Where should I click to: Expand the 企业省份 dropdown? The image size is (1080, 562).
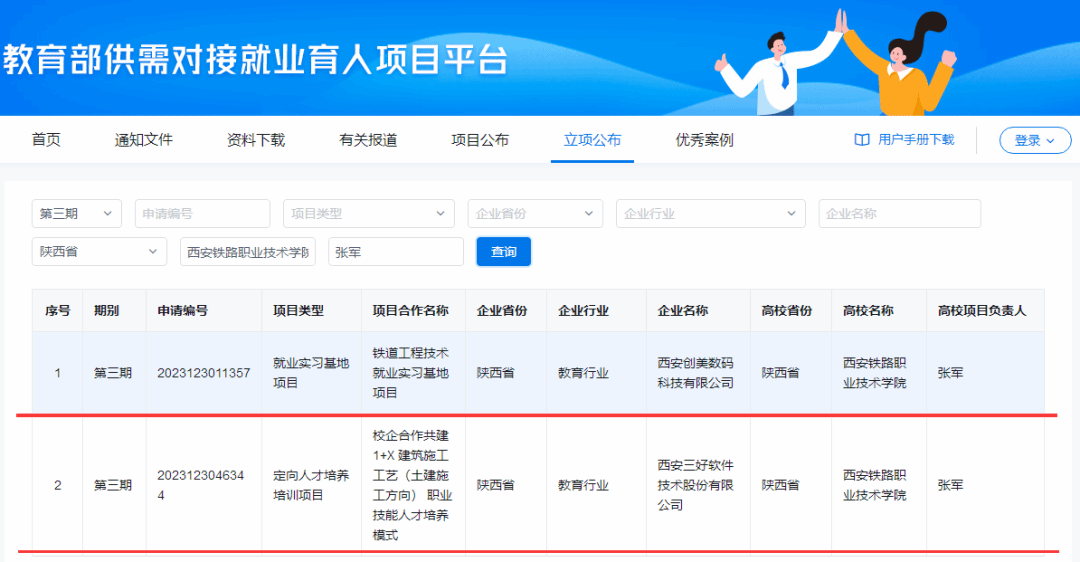[x=535, y=214]
